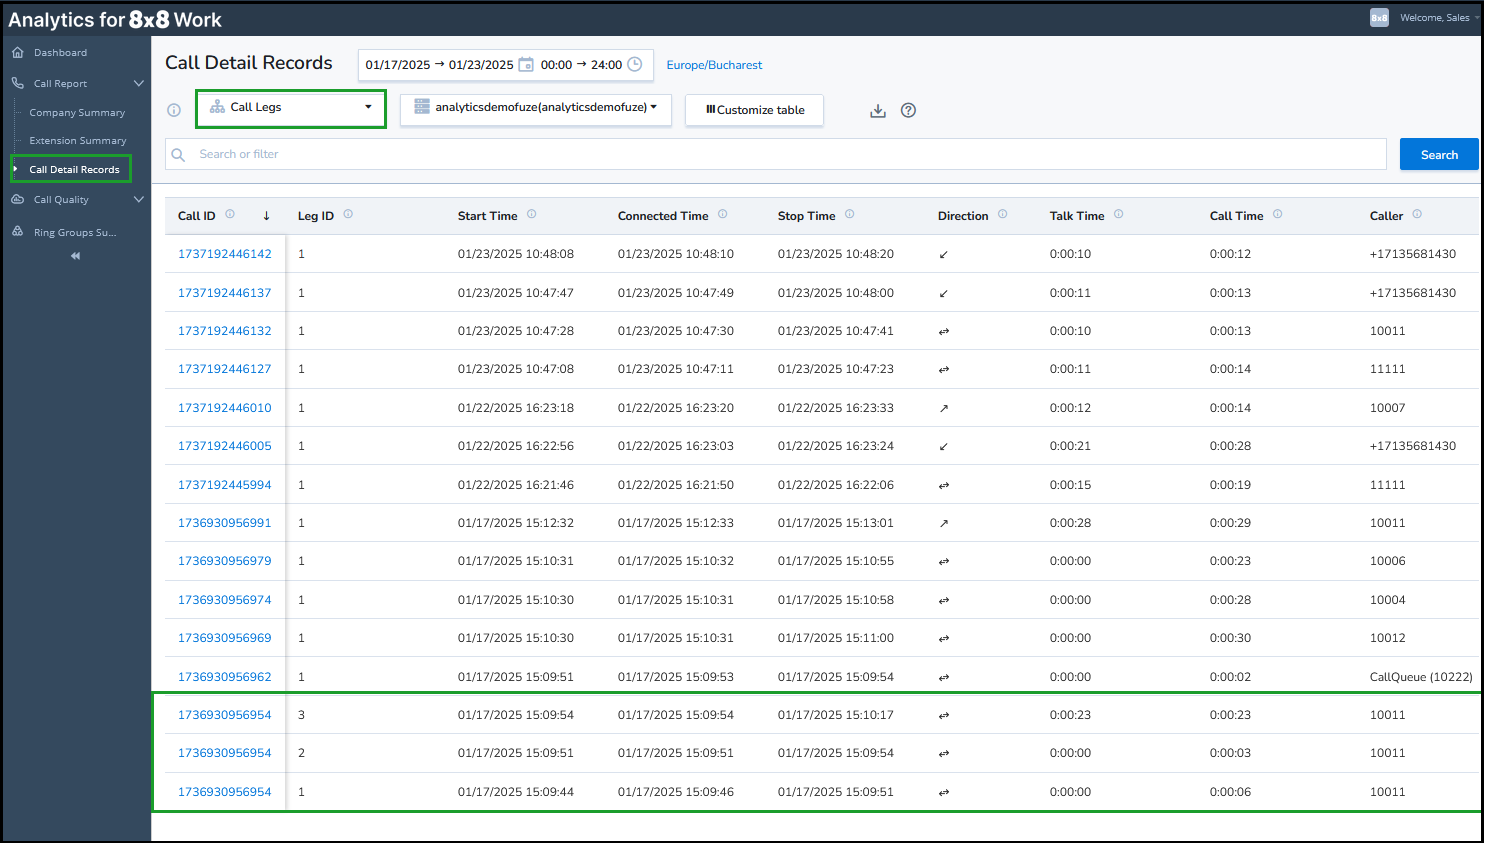The width and height of the screenshot is (1485, 843).
Task: Click the calendar icon in date range
Action: click(x=526, y=64)
